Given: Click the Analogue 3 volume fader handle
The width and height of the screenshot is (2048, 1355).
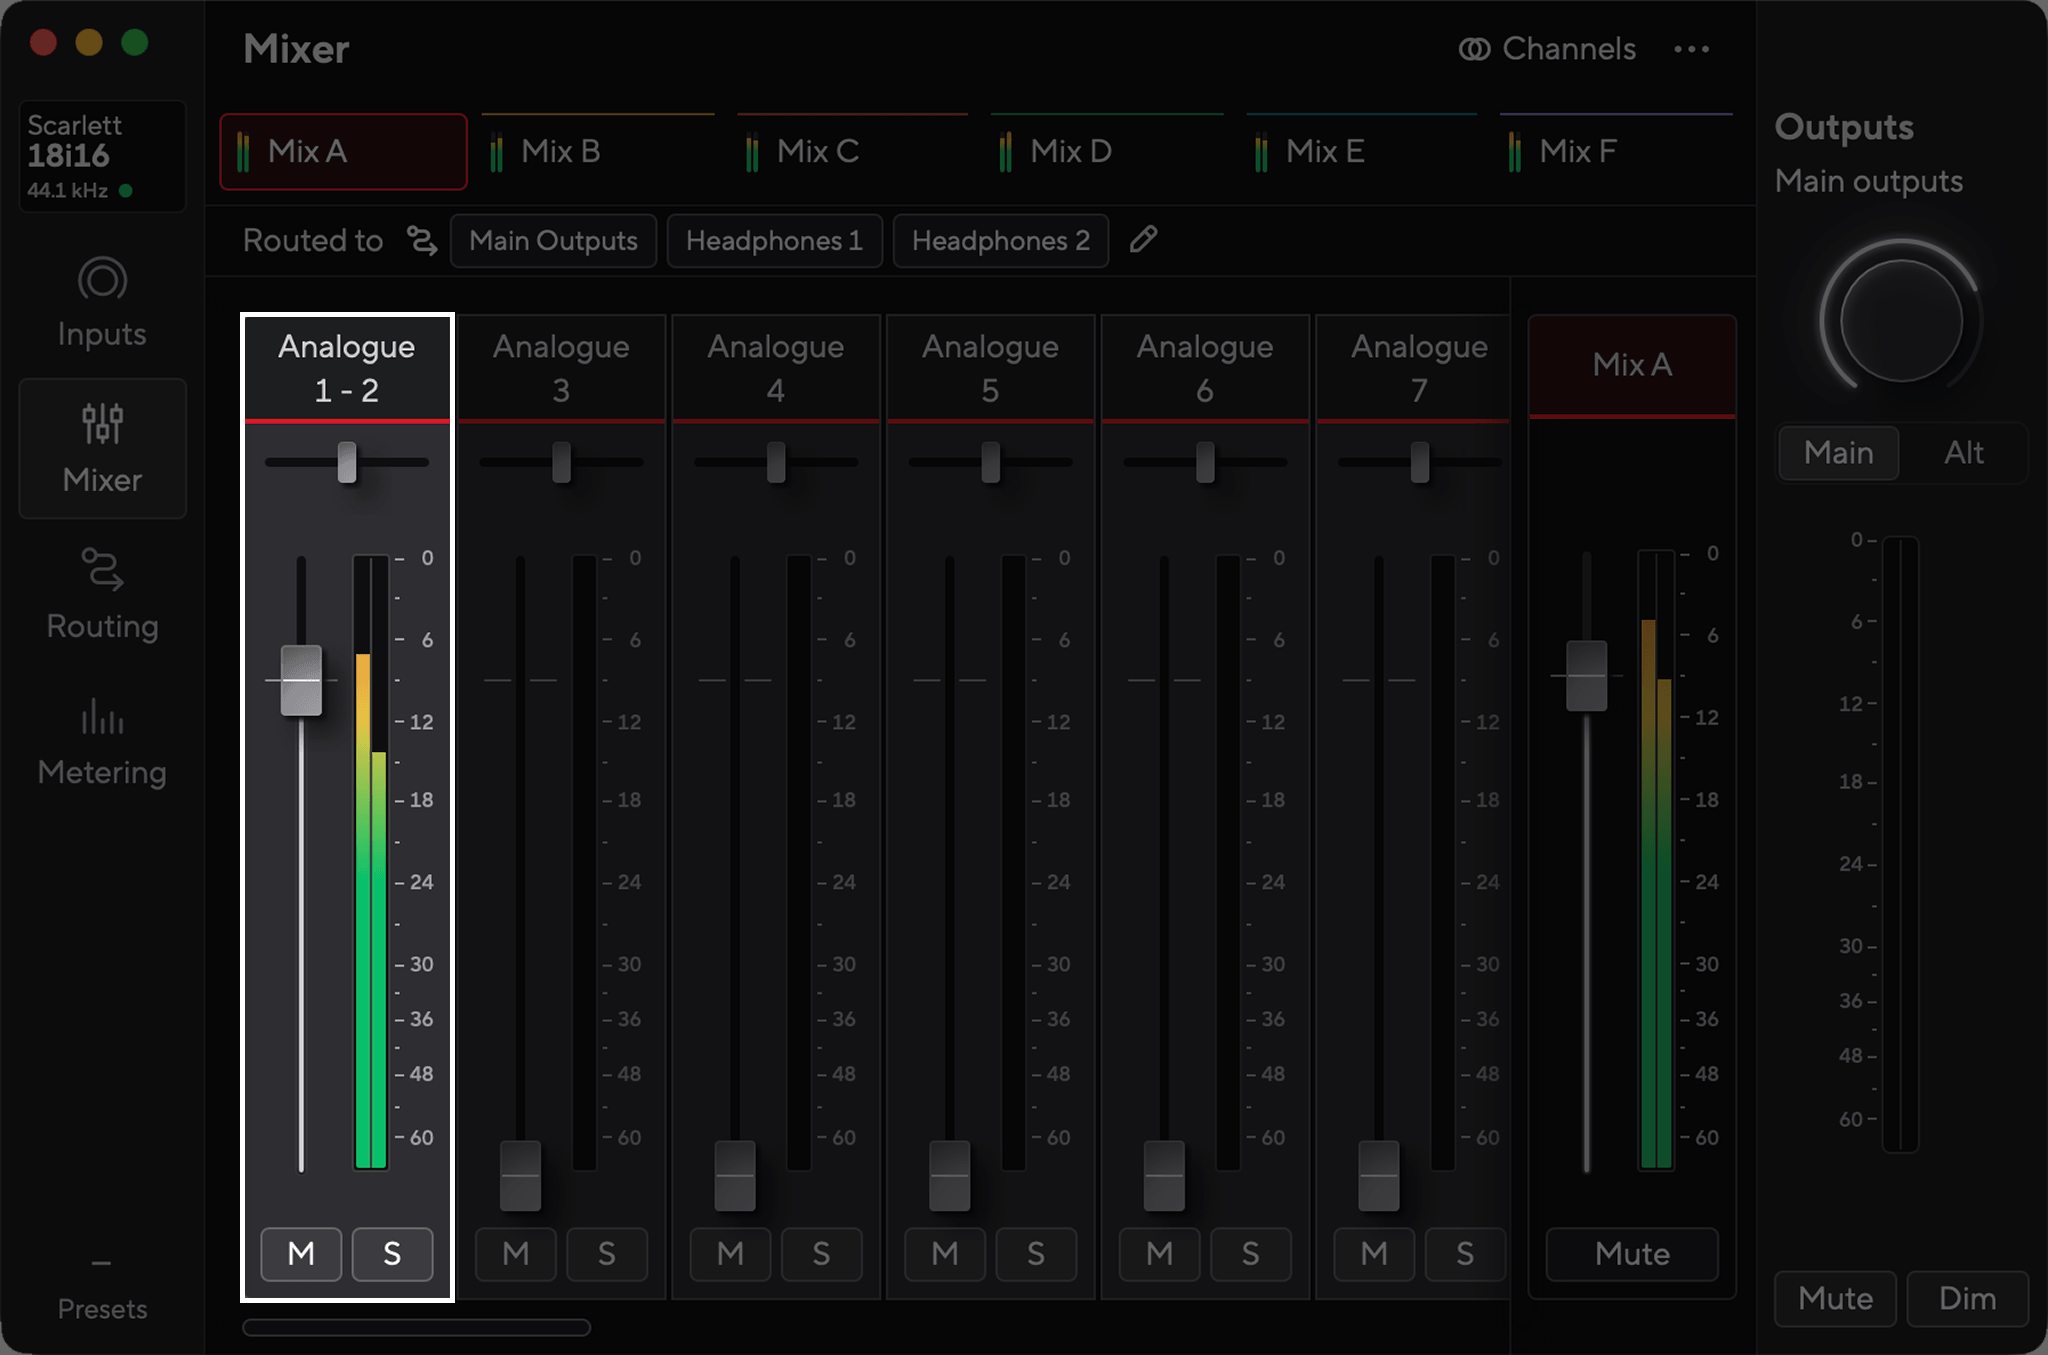Looking at the screenshot, I should [520, 1175].
